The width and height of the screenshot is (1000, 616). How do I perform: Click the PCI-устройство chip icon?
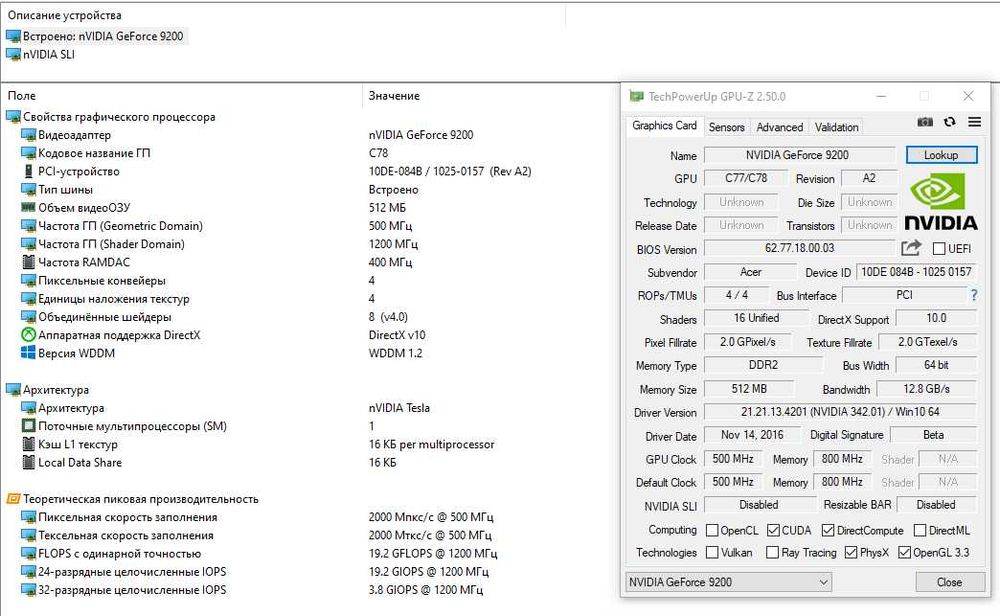(x=28, y=172)
